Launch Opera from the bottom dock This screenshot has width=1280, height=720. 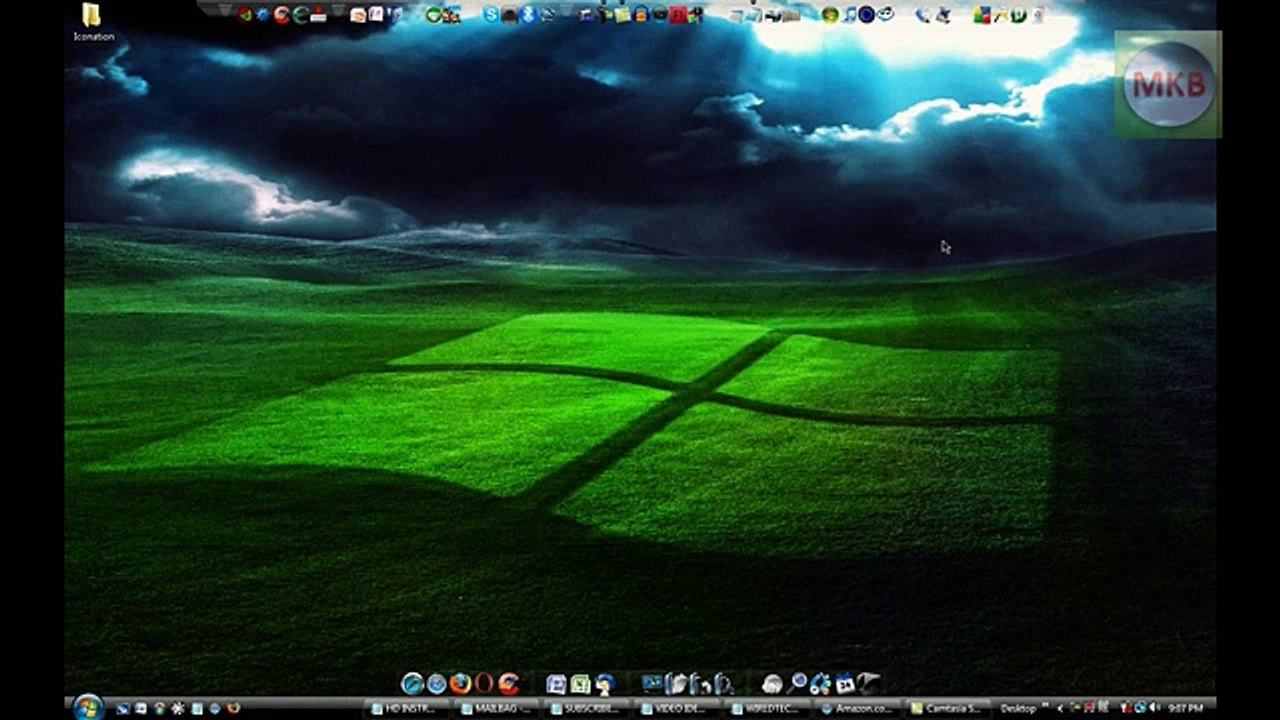pyautogui.click(x=484, y=684)
